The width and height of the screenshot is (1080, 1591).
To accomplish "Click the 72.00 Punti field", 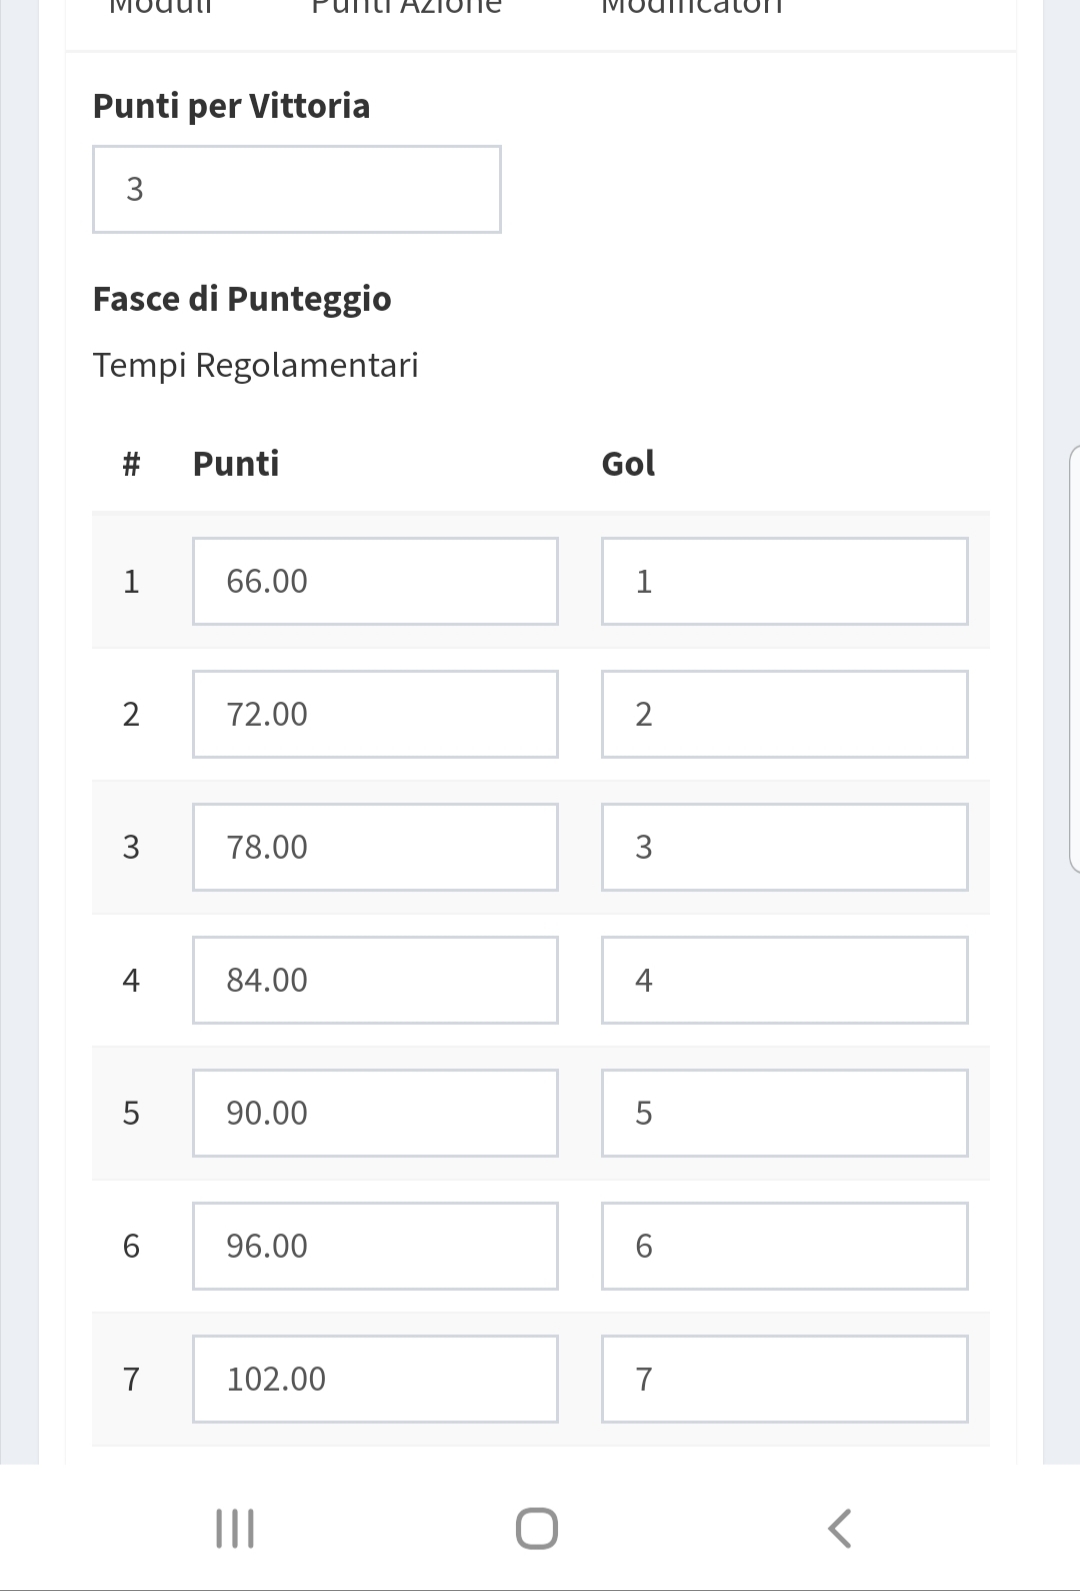I will coord(375,714).
